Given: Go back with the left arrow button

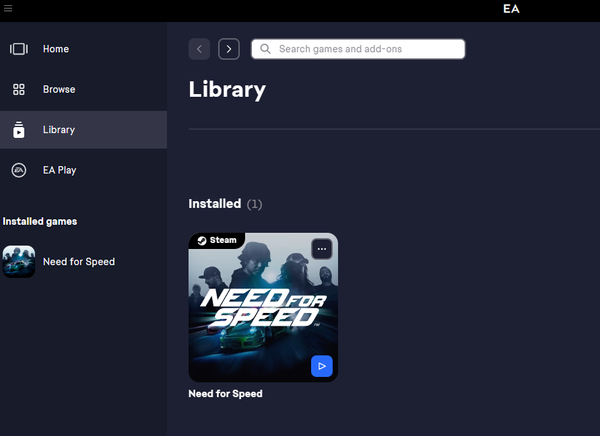Looking at the screenshot, I should pyautogui.click(x=199, y=49).
